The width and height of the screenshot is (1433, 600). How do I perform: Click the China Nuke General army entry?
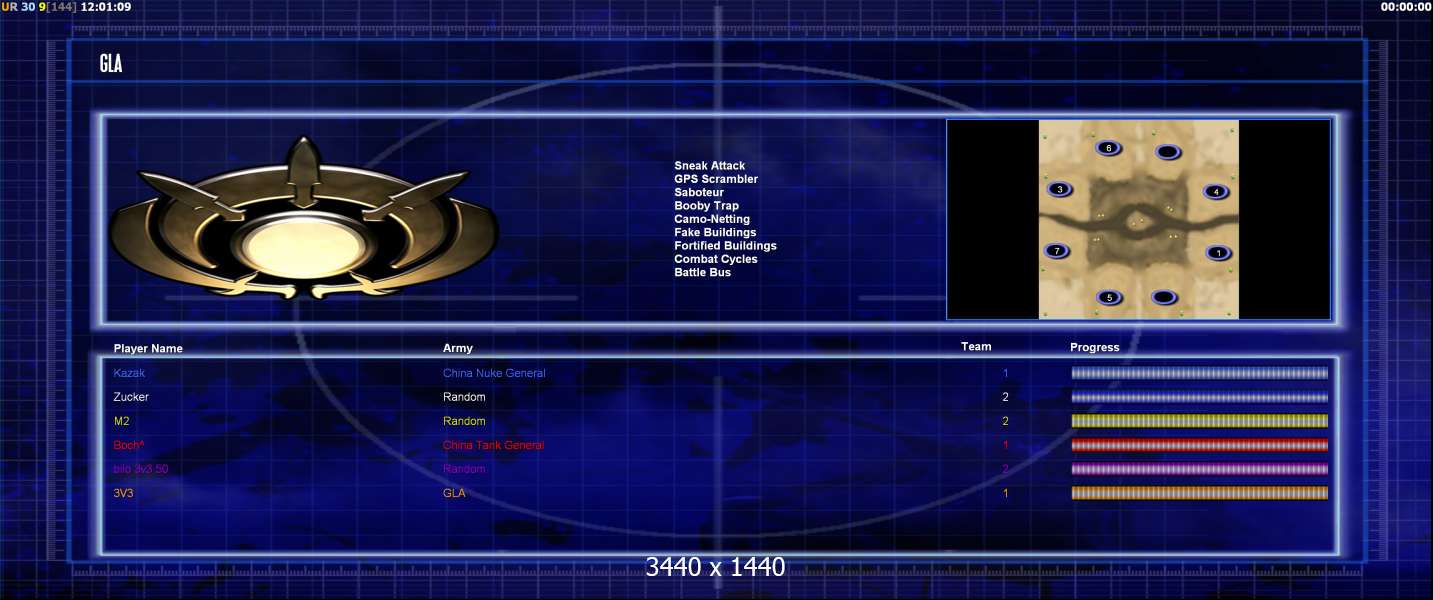pyautogui.click(x=494, y=373)
